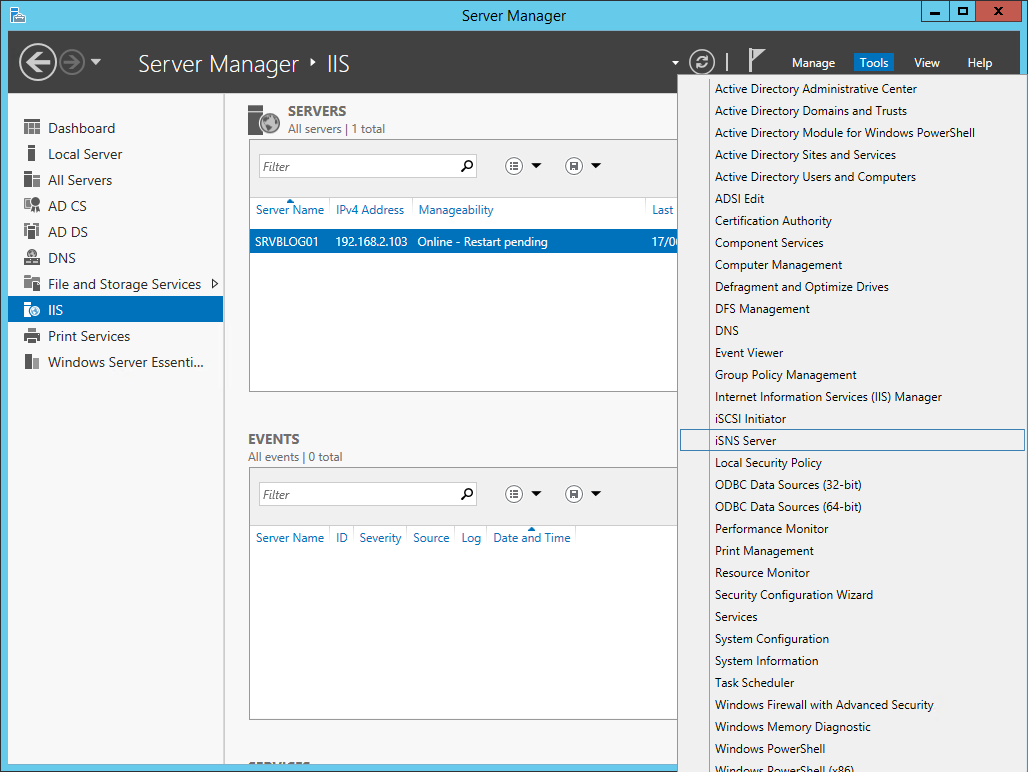The height and width of the screenshot is (772, 1028).
Task: Click the Dashboard icon in sidebar
Action: click(x=31, y=127)
